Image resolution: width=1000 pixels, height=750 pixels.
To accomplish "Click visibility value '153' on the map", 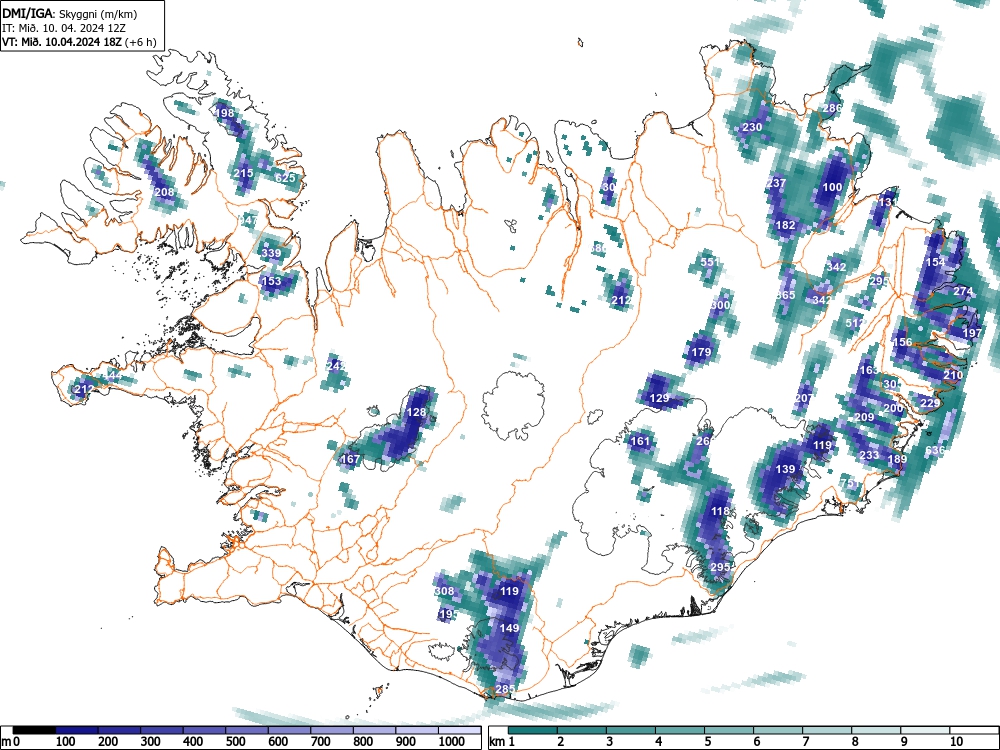I will [x=271, y=281].
